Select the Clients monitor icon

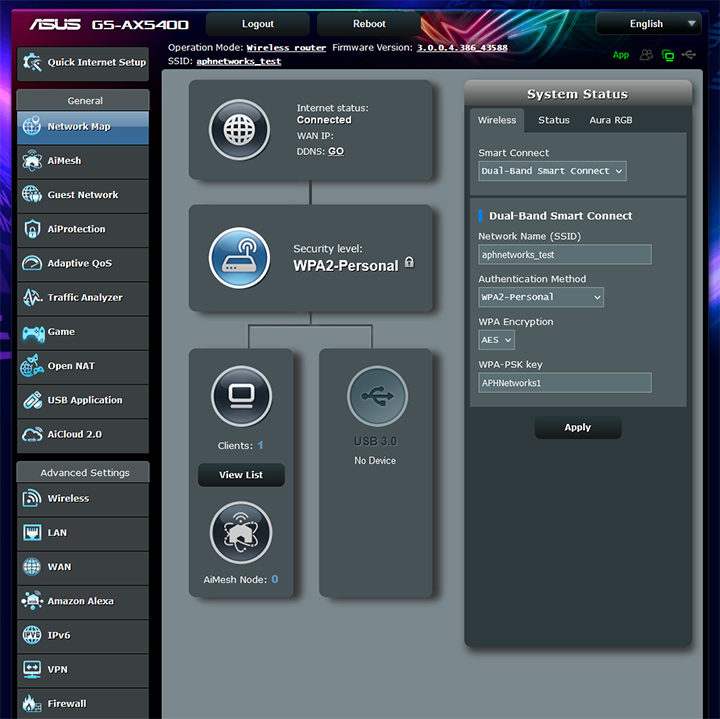pos(241,397)
